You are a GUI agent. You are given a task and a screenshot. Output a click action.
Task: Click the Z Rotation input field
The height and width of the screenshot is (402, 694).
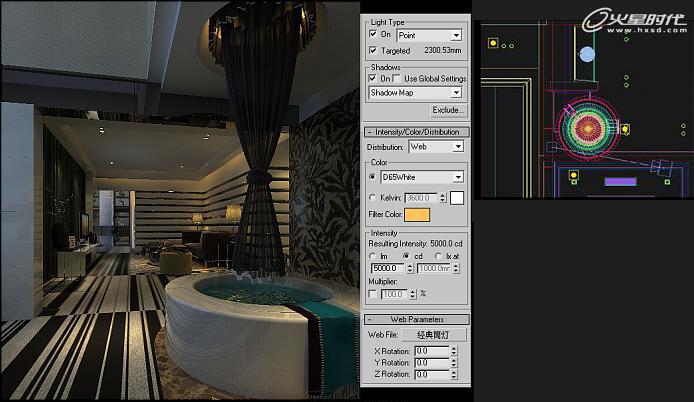pyautogui.click(x=432, y=374)
